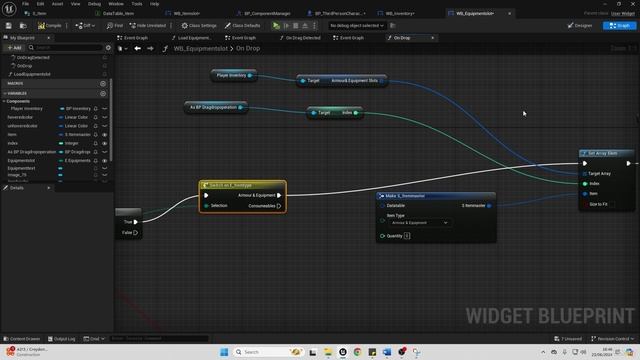Open the Tools menu

click(137, 4)
